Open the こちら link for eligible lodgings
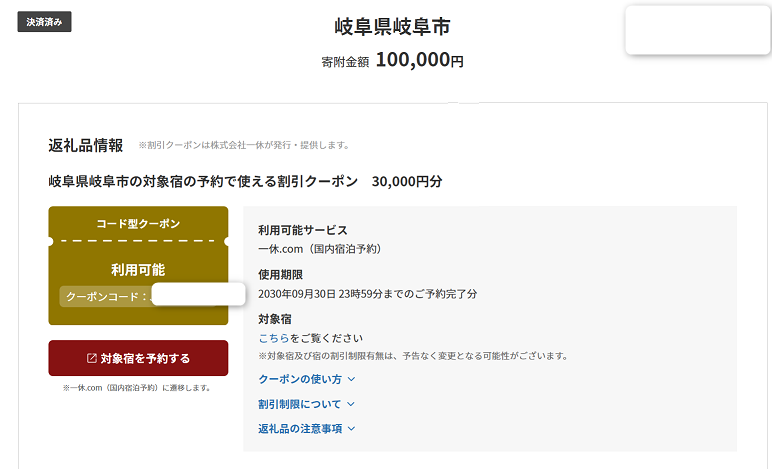772x469 pixels. 274,338
